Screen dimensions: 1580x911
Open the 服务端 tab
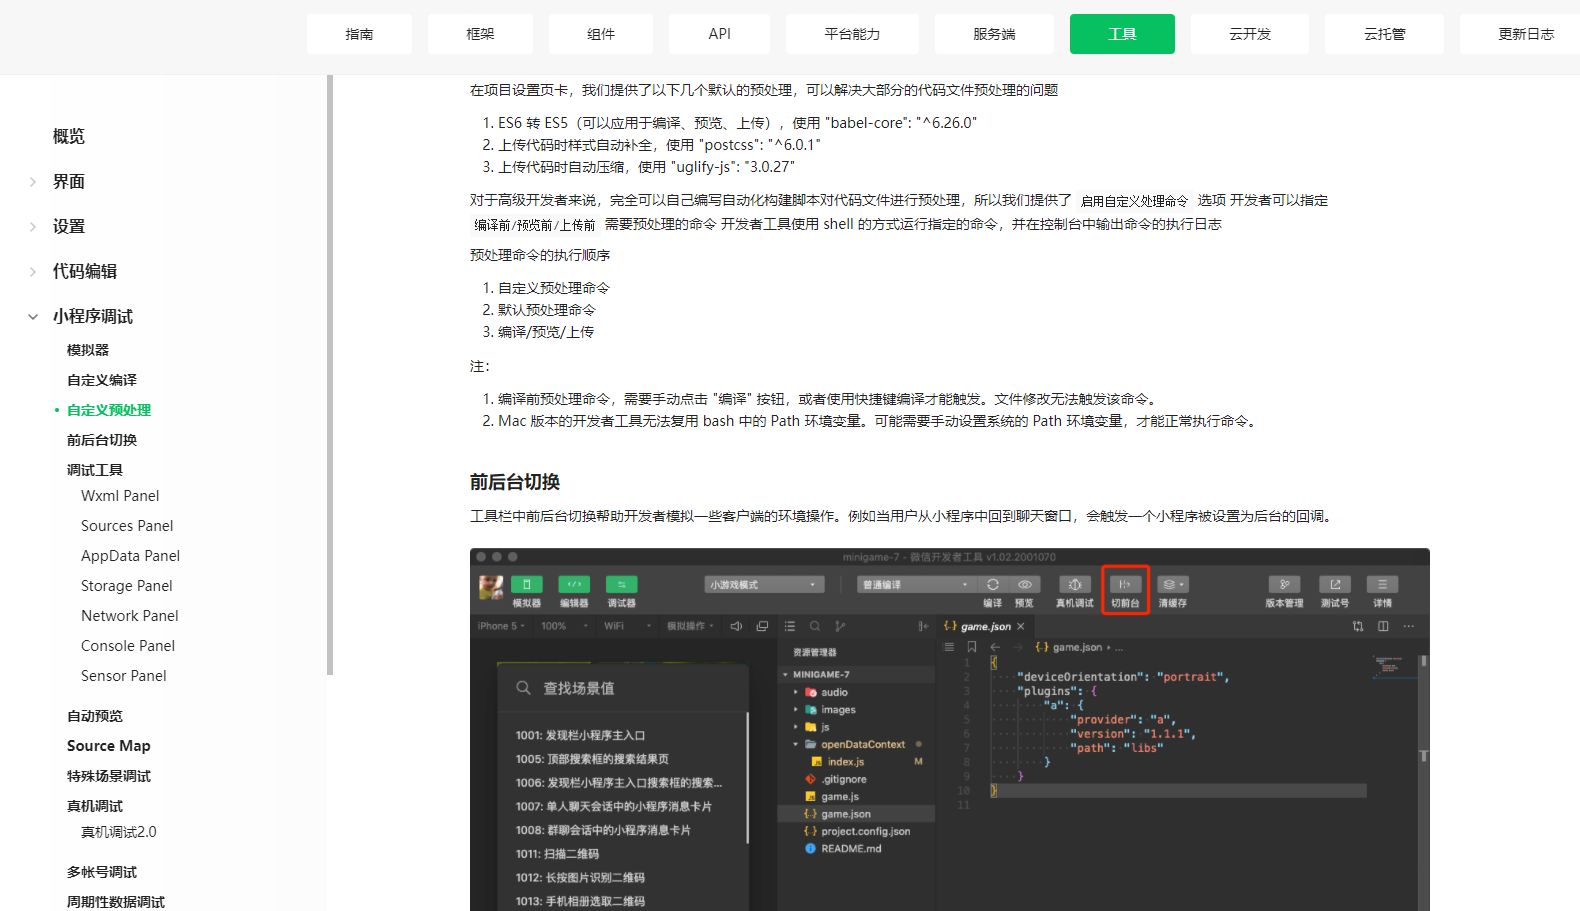[994, 34]
